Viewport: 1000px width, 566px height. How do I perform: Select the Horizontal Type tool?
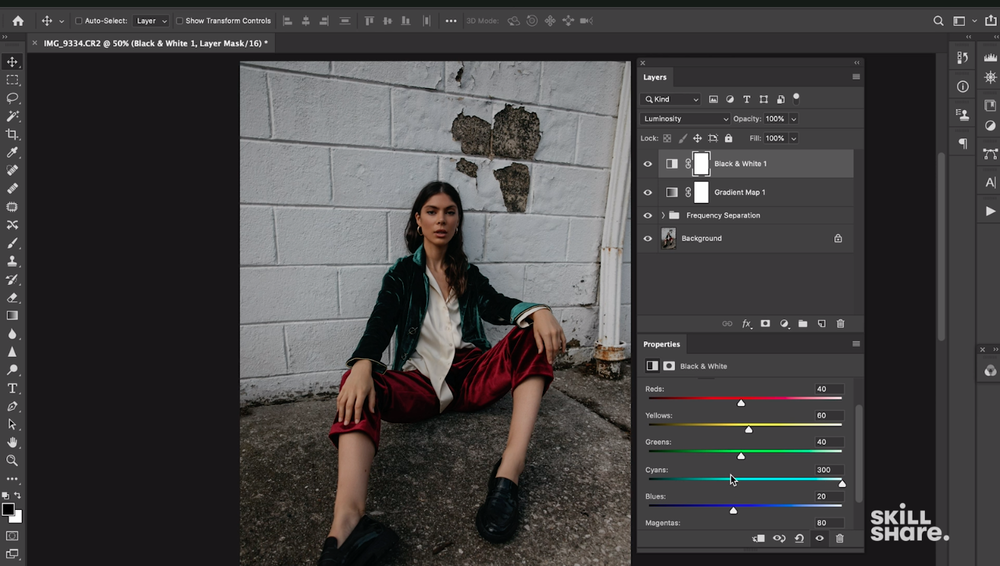tap(12, 388)
